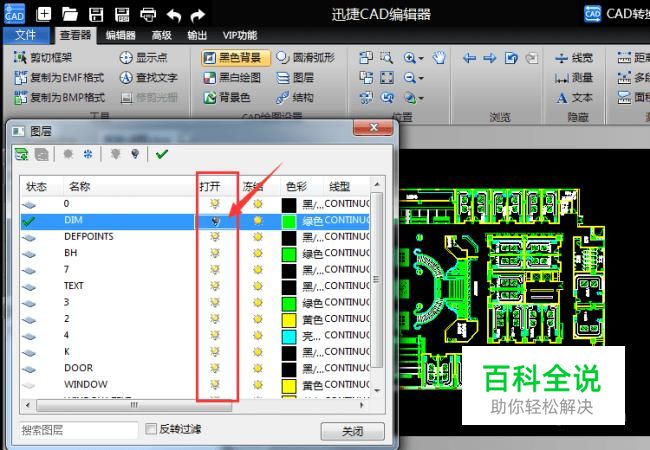Choose 复制为EMF格式

point(59,77)
